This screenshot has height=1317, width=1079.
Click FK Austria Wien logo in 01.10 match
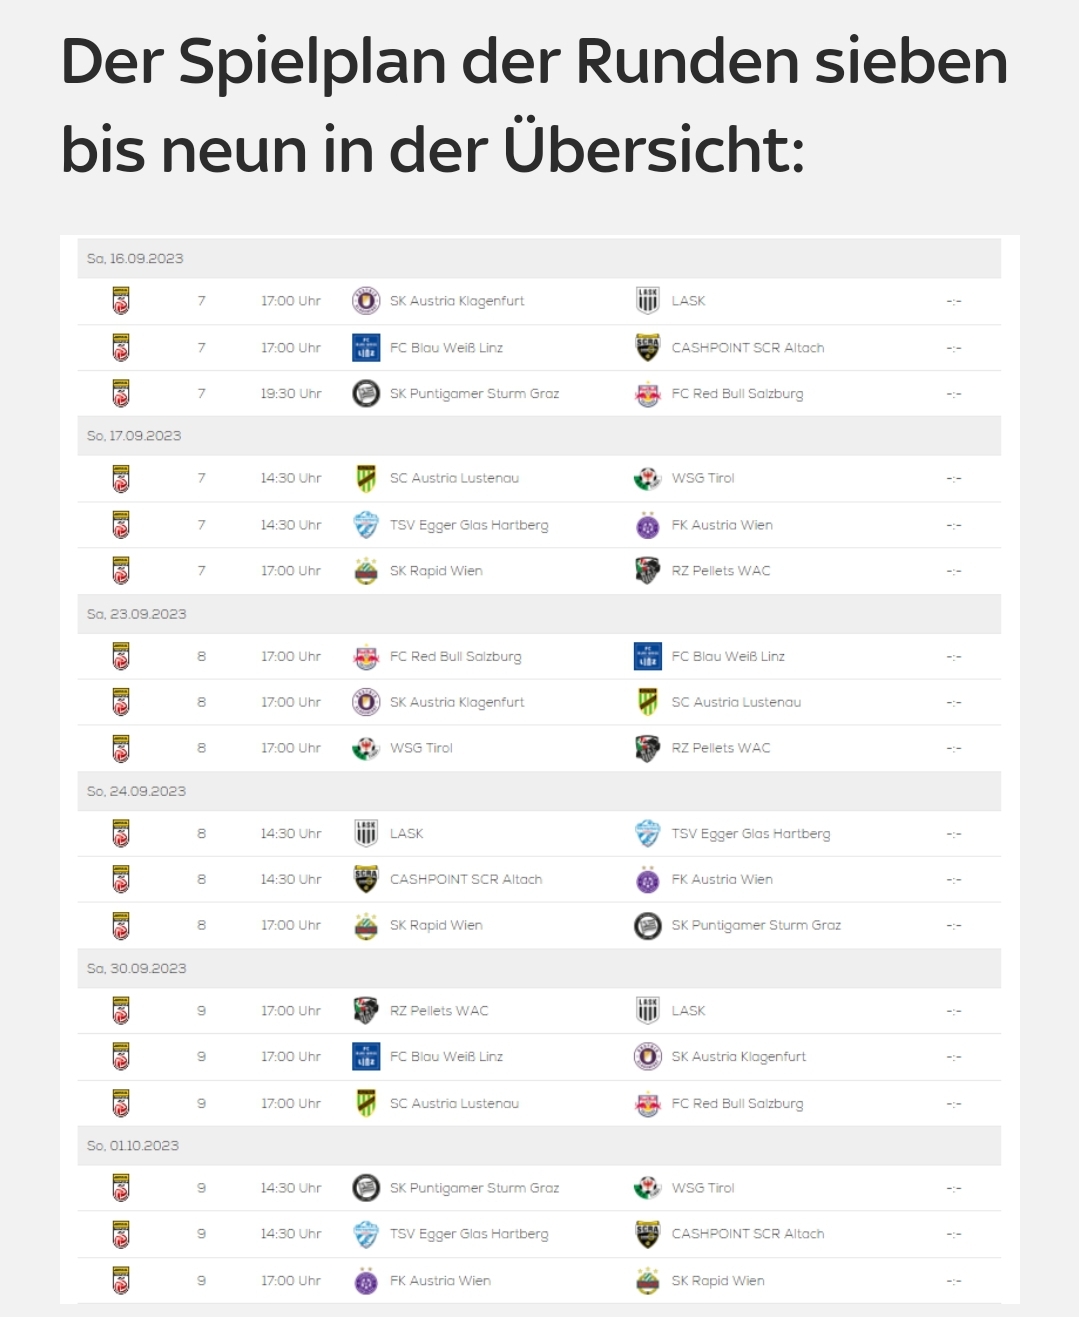(x=366, y=1280)
